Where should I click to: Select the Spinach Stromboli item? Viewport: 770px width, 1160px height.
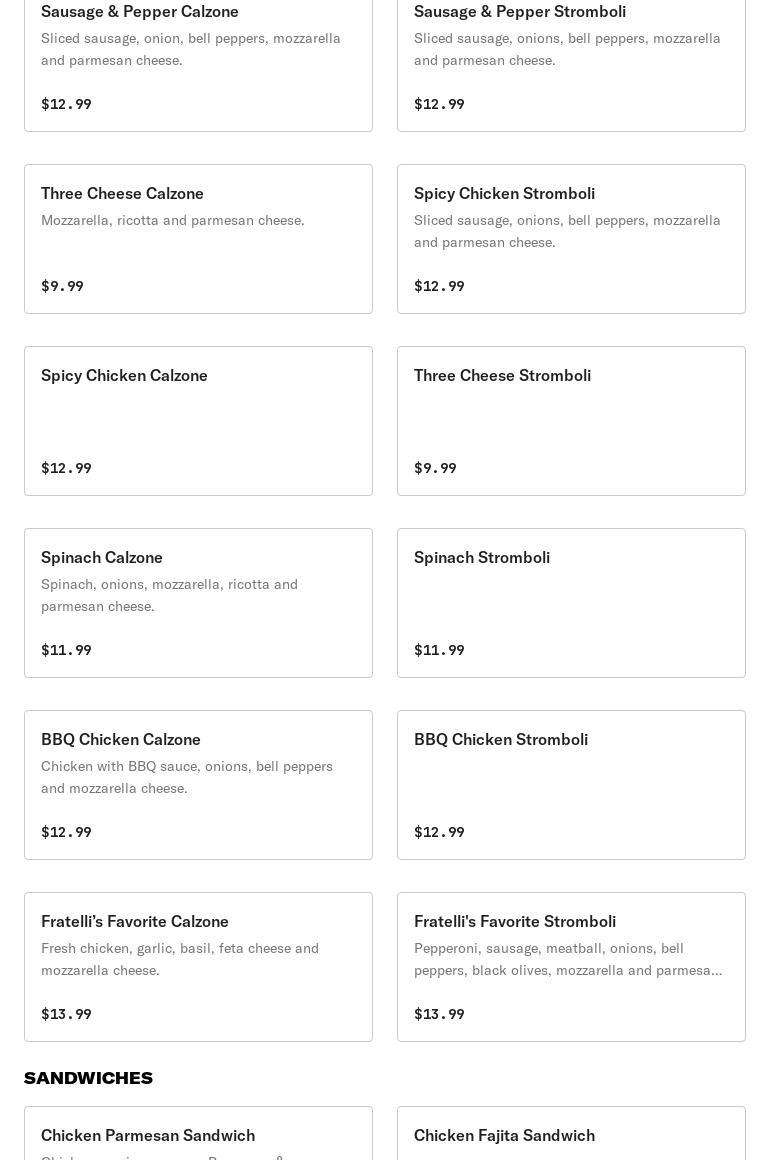571,603
